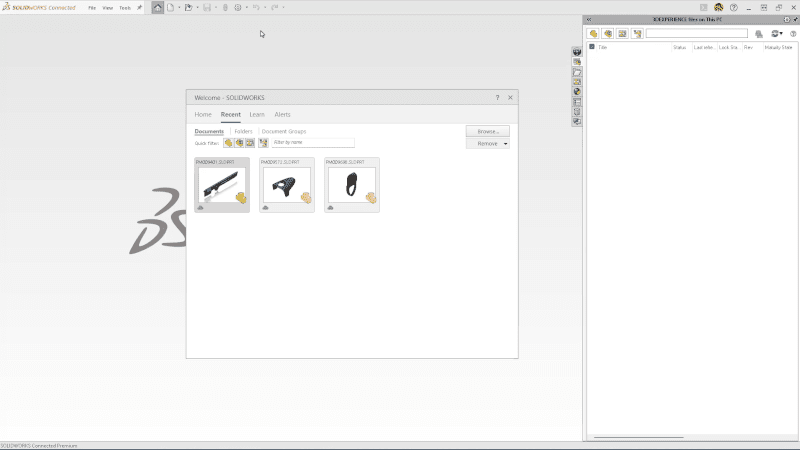This screenshot has width=800, height=450.
Task: Click the Home icon in the top toolbar
Action: tap(158, 7)
